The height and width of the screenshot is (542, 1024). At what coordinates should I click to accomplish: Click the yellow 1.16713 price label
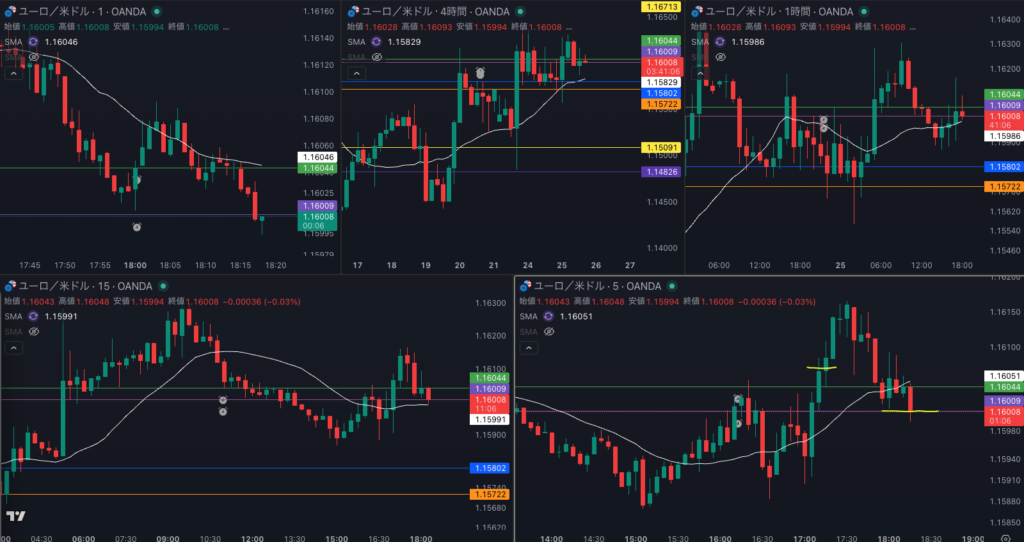[x=662, y=7]
